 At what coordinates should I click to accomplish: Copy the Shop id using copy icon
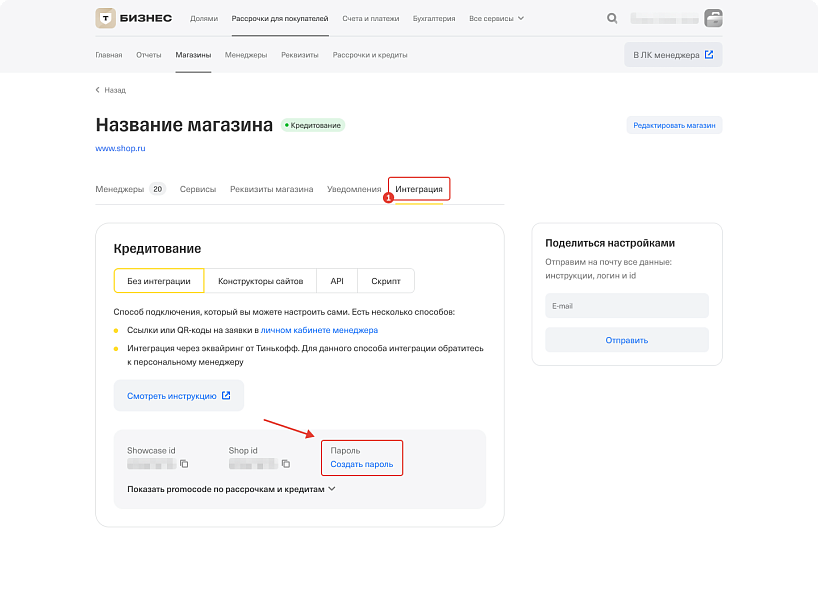(x=285, y=464)
